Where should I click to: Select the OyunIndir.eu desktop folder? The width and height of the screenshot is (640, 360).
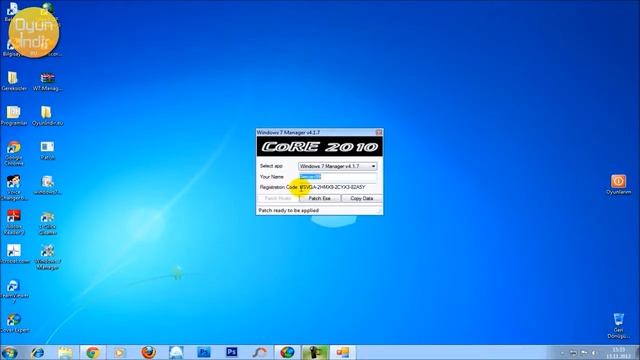coord(47,116)
